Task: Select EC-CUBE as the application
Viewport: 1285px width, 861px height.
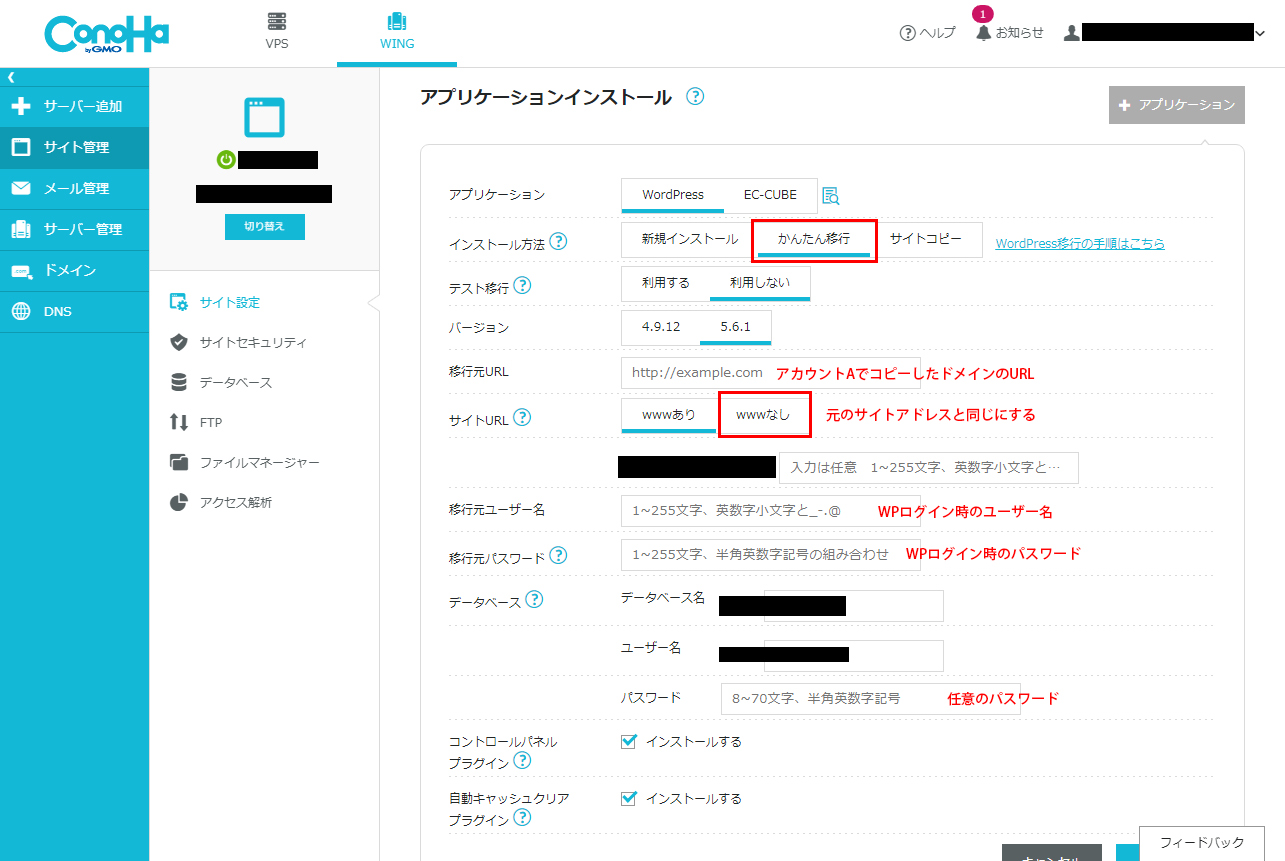Action: 770,195
